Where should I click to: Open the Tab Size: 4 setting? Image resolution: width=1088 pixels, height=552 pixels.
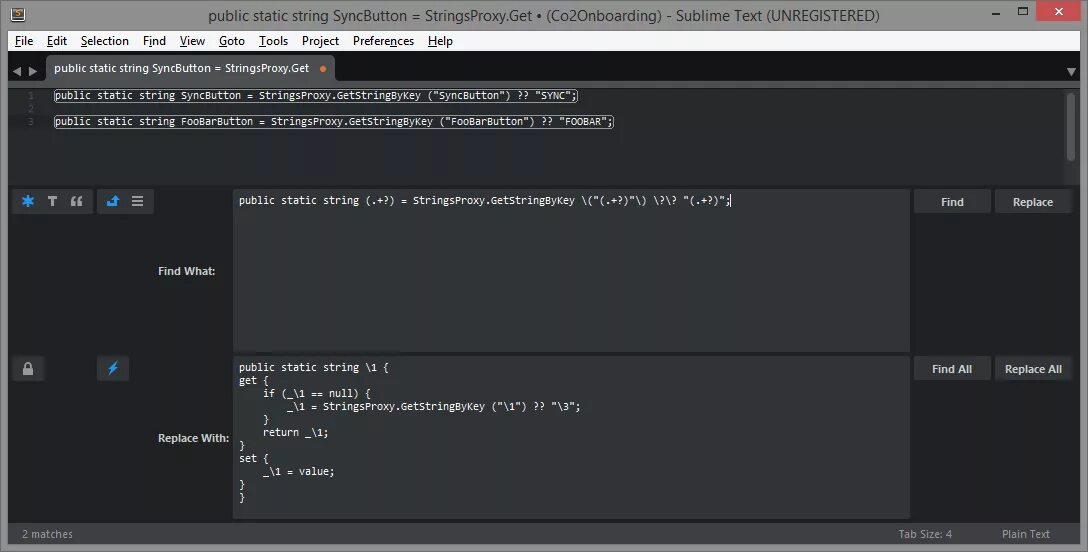coord(925,534)
